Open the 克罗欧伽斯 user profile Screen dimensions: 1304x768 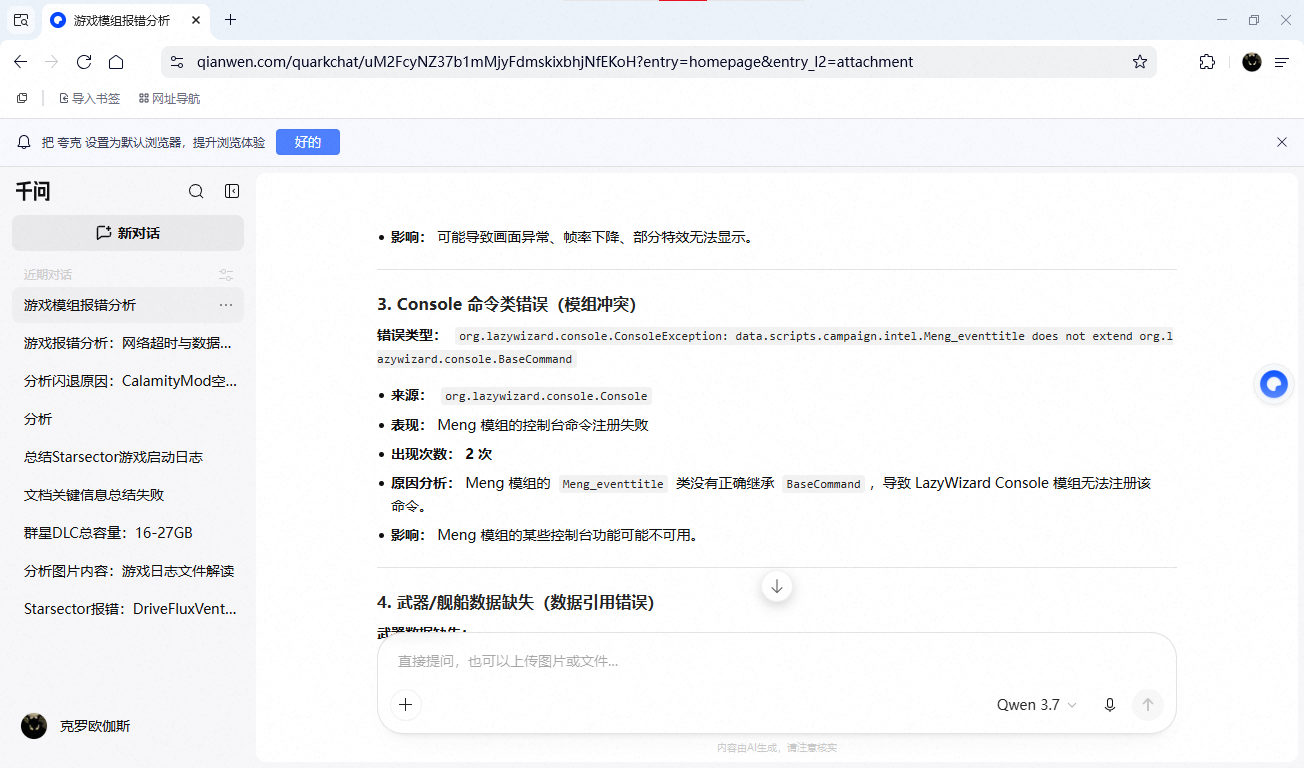click(x=76, y=726)
